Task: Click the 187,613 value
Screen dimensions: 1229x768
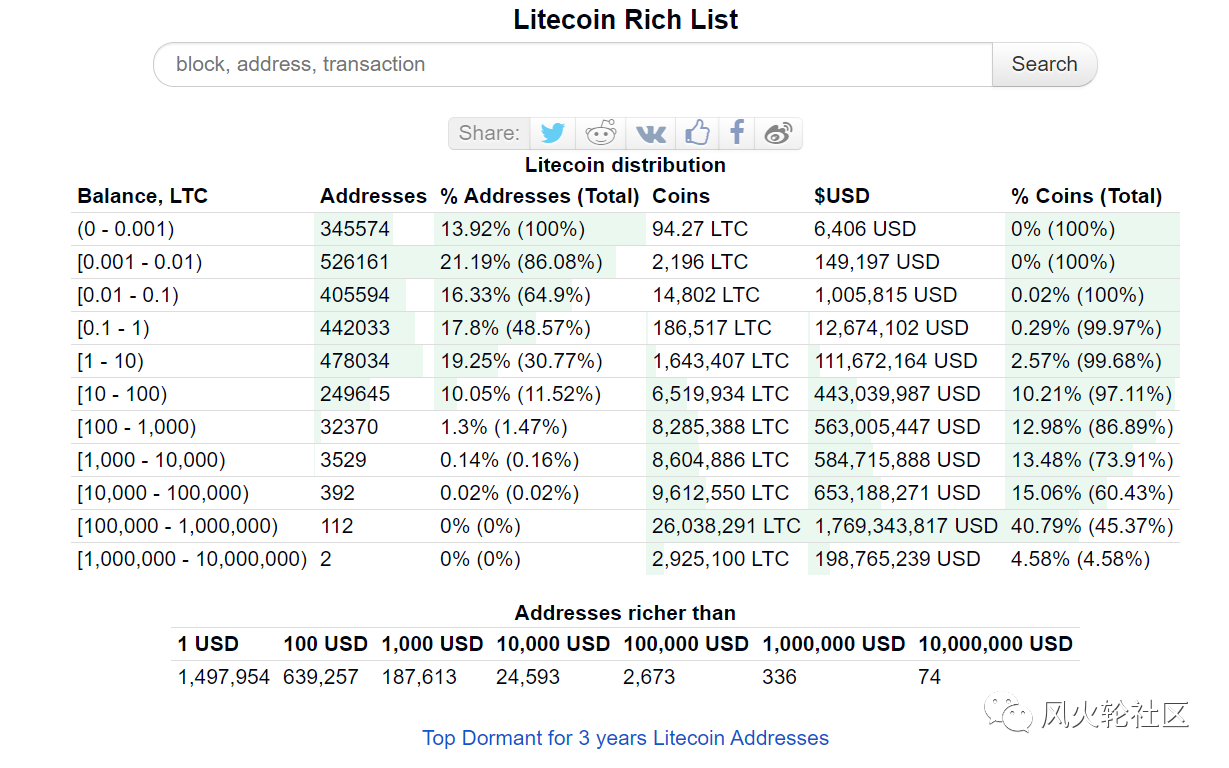Action: (419, 677)
